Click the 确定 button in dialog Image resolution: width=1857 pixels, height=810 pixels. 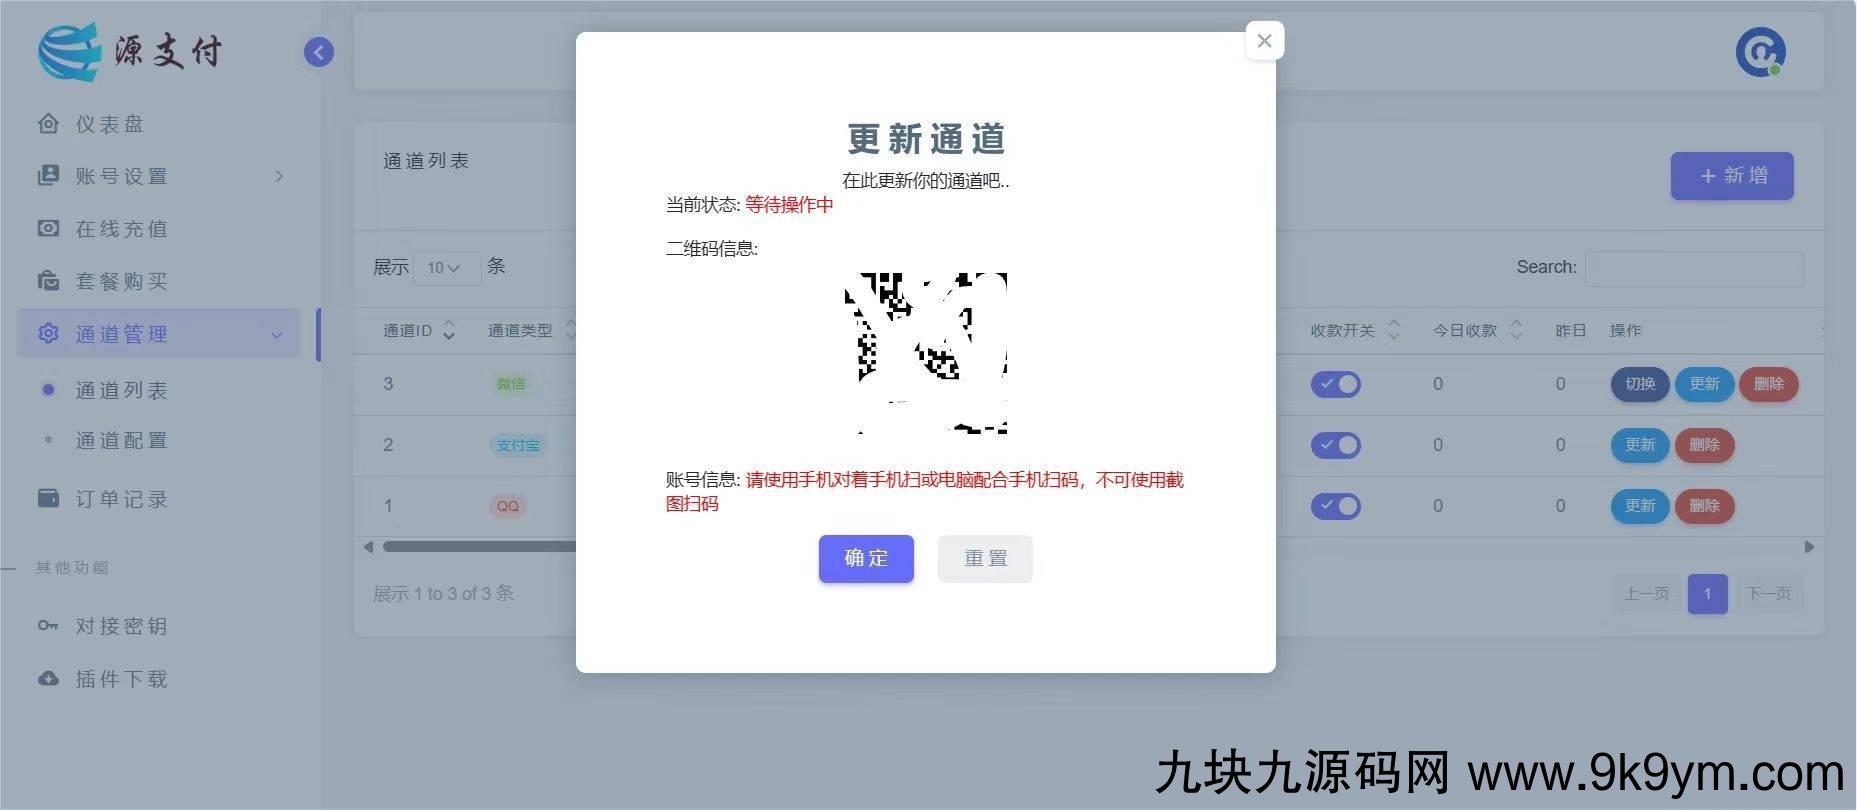pyautogui.click(x=866, y=558)
